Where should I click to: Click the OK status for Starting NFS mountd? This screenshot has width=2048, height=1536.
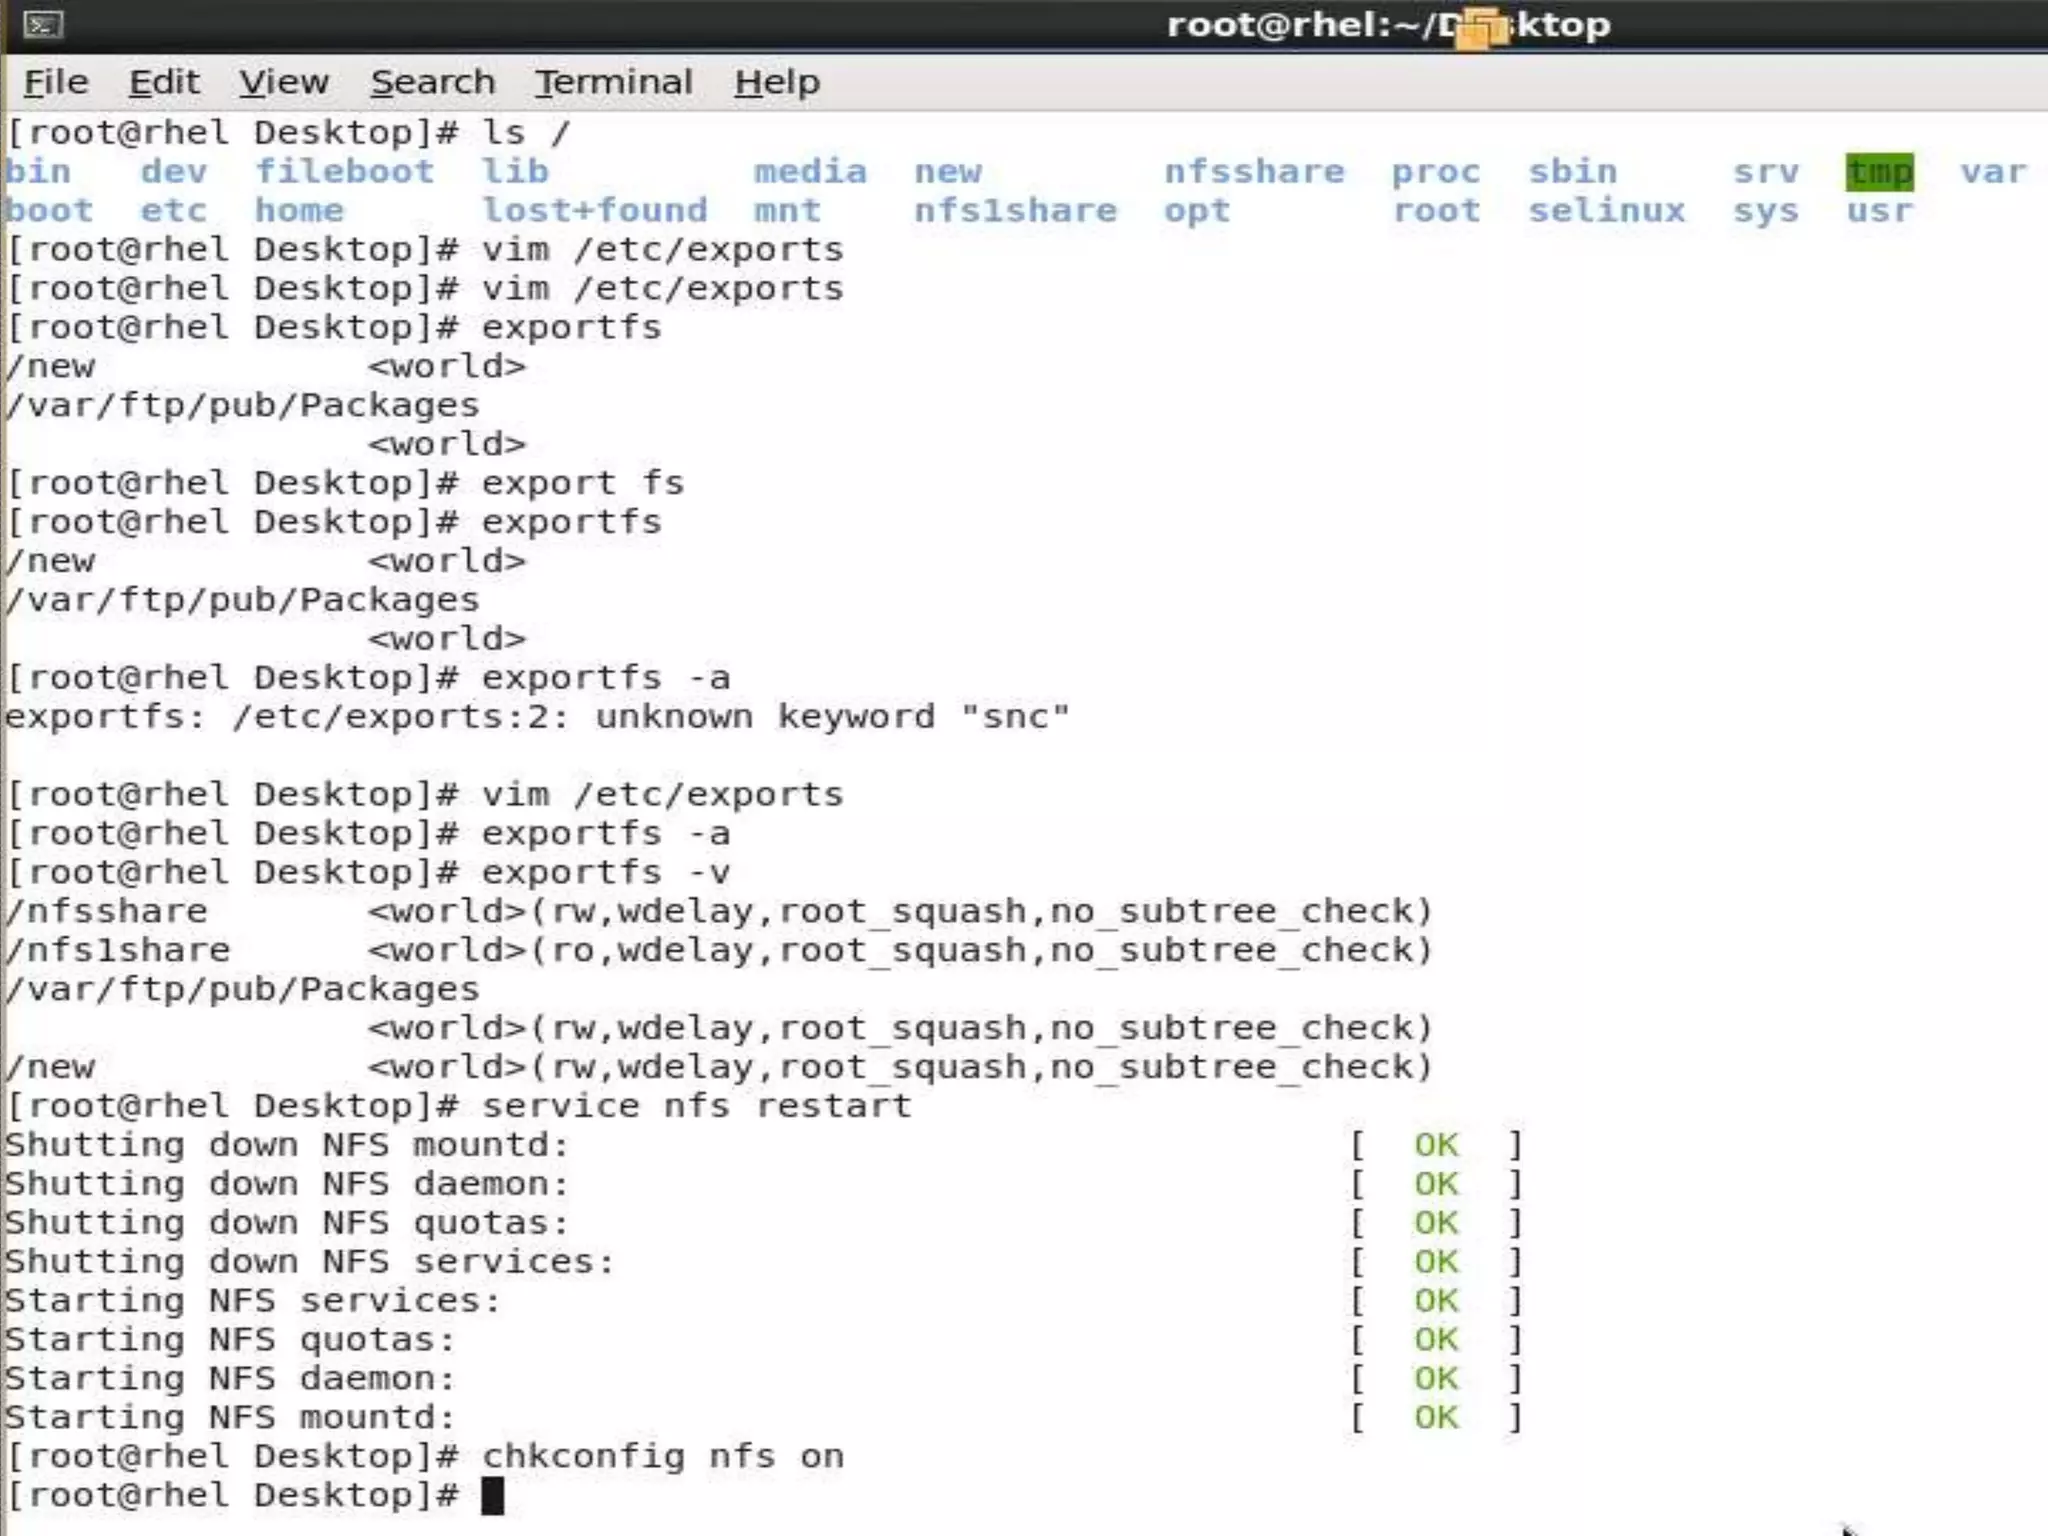[x=1435, y=1418]
